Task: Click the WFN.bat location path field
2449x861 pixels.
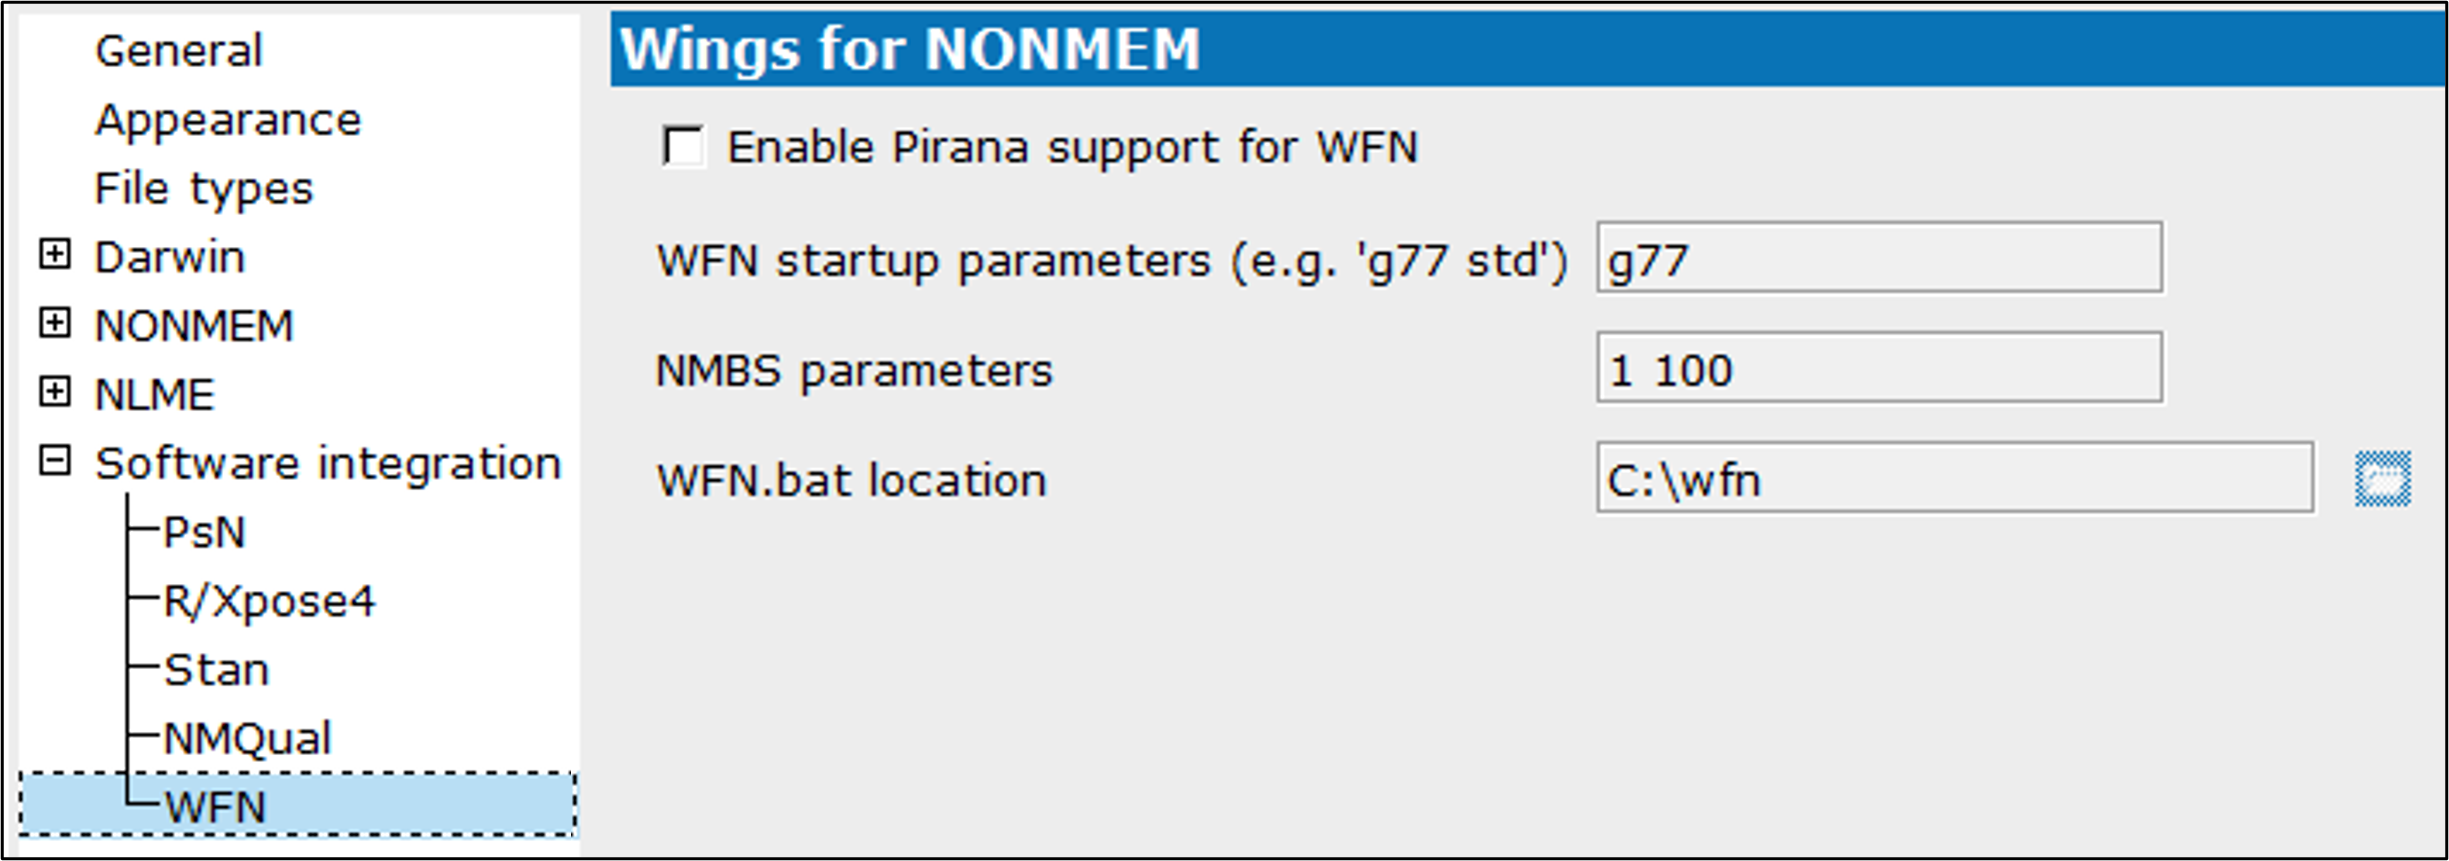Action: (1955, 478)
